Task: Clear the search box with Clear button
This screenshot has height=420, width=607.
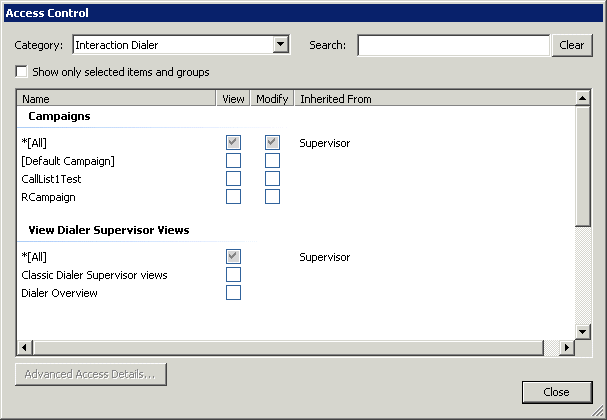Action: coord(572,45)
